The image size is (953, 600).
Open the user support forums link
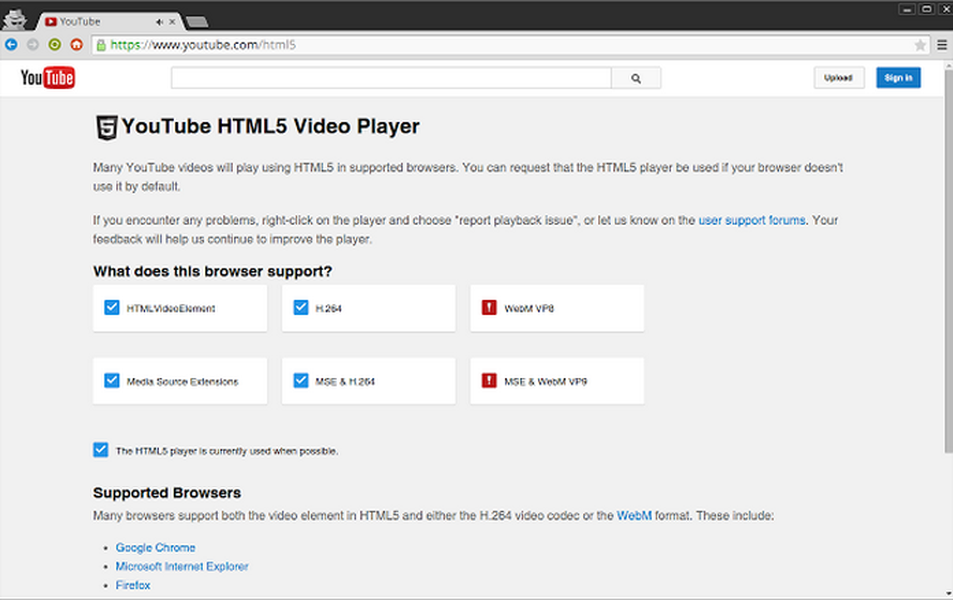[x=752, y=220]
